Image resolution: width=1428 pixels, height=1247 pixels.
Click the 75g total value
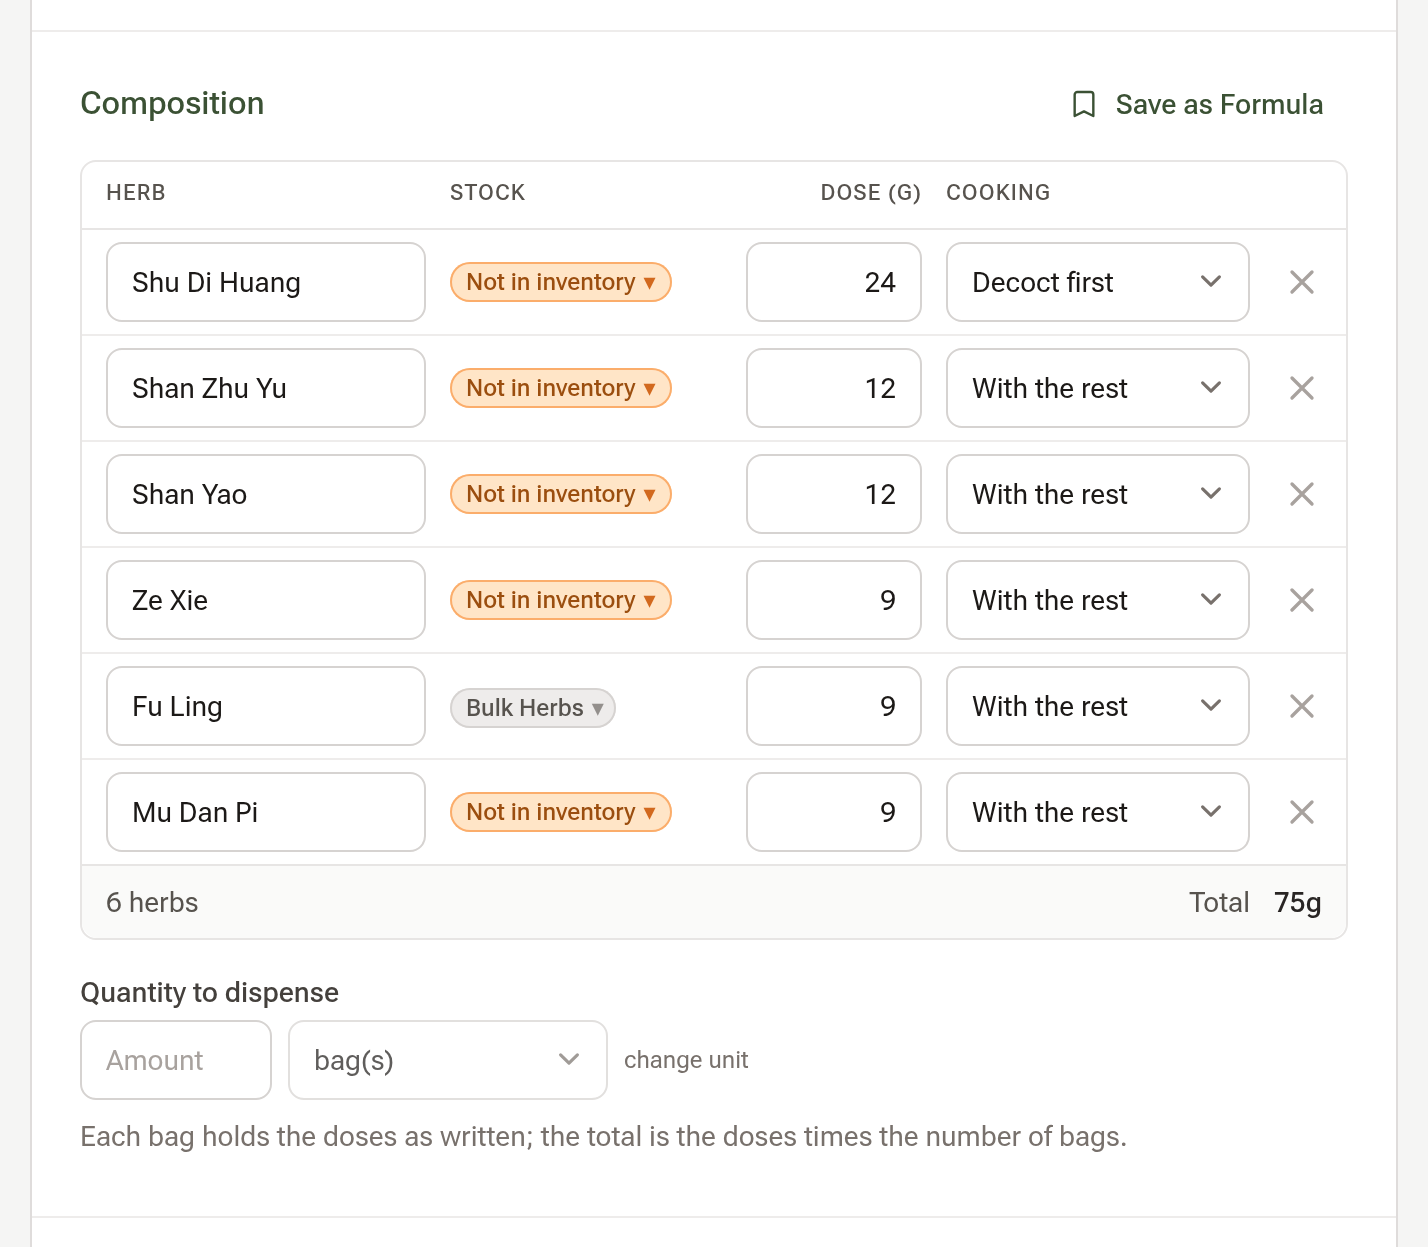click(x=1298, y=903)
